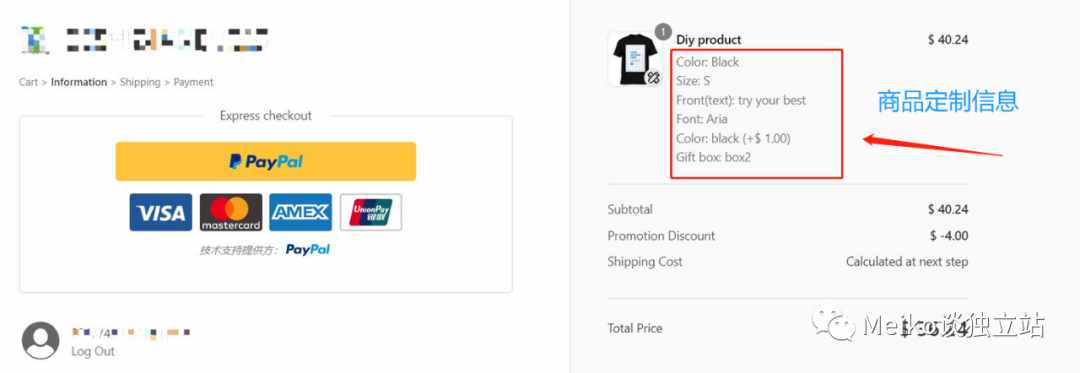Select the VISA card icon
Image resolution: width=1080 pixels, height=373 pixels.
click(x=160, y=212)
